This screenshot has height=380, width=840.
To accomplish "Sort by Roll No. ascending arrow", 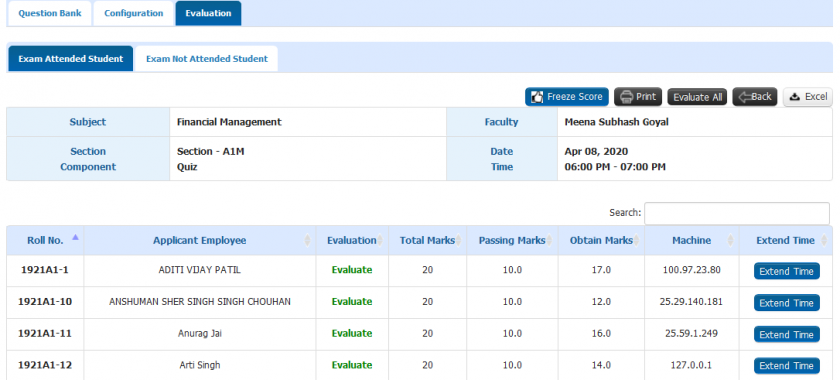I will pos(76,237).
